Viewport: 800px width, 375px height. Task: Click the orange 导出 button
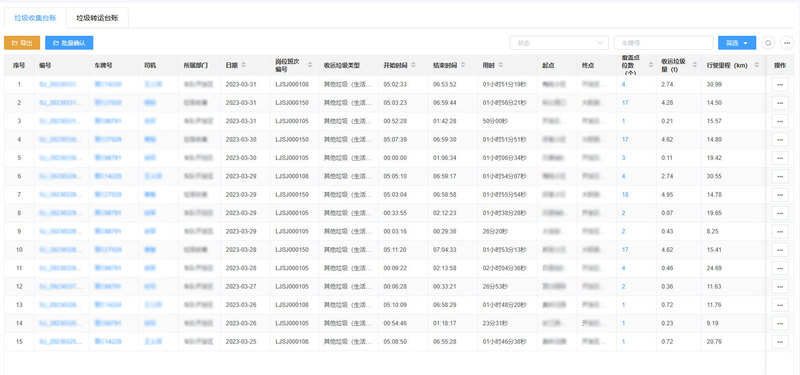22,43
